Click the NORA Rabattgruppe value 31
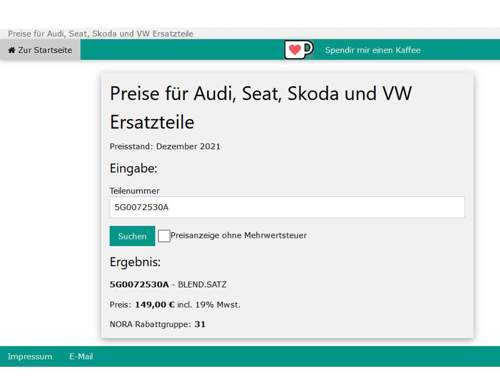The height and width of the screenshot is (381, 500). (x=200, y=324)
